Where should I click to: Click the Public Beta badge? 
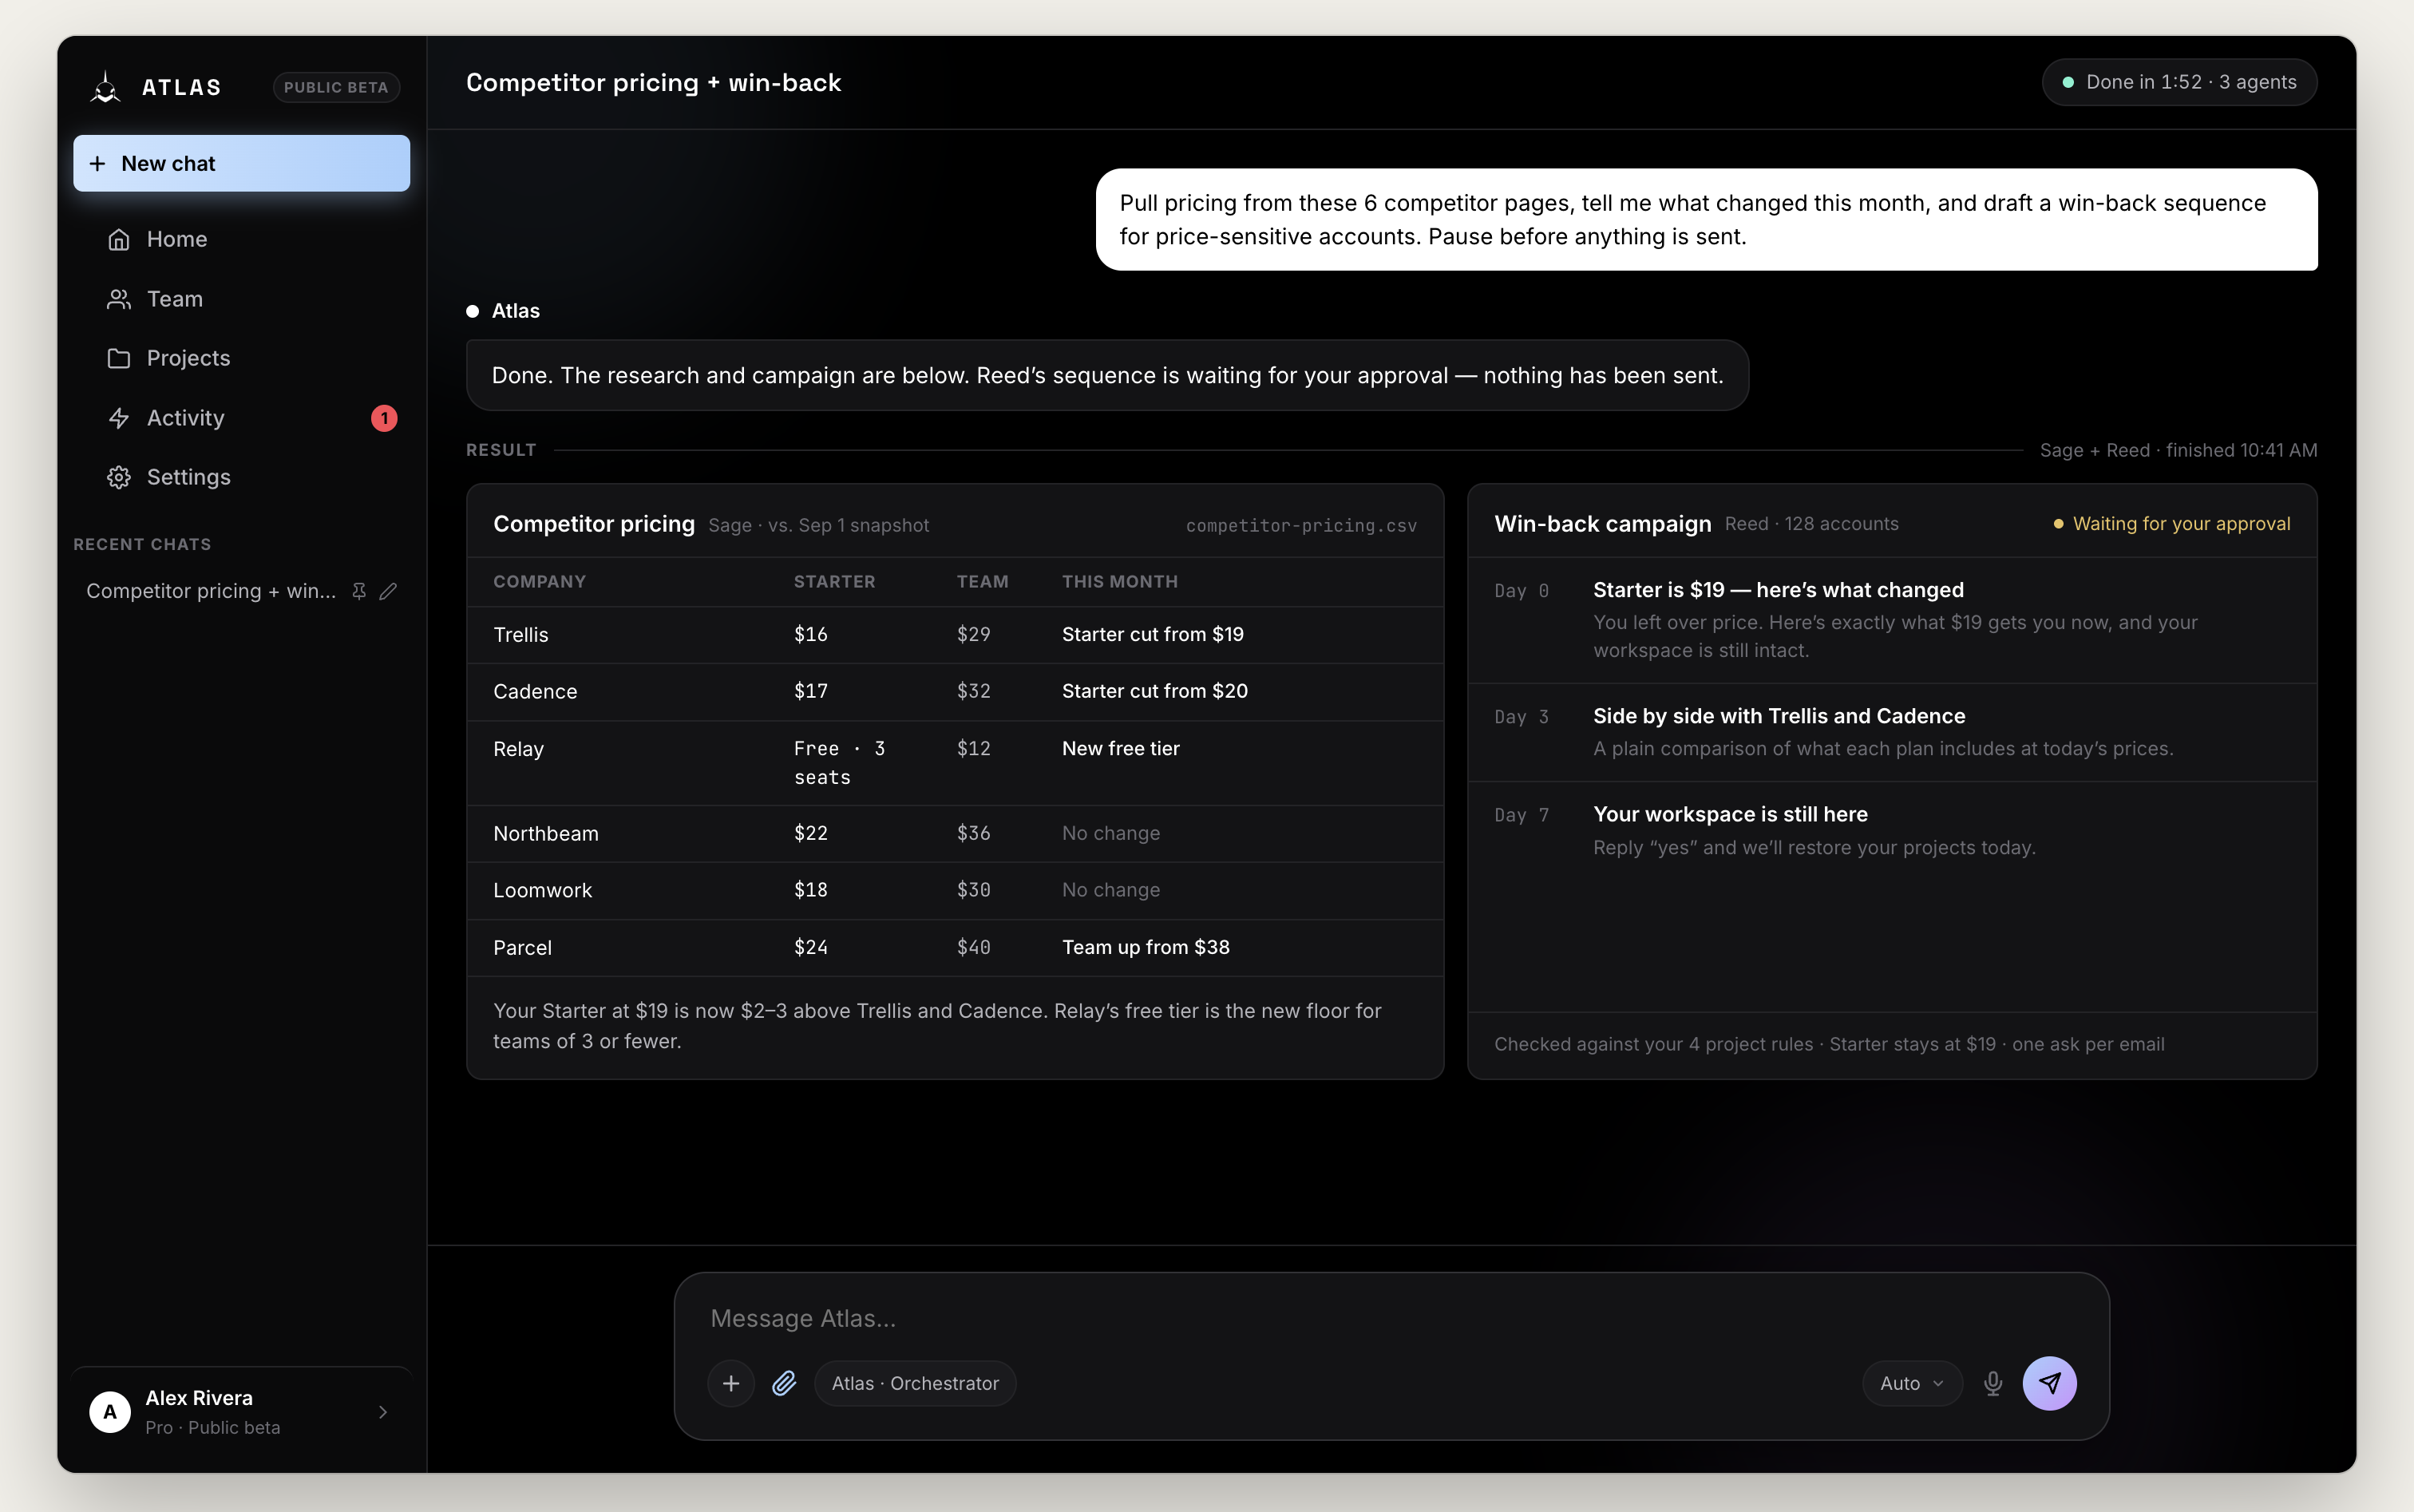click(336, 87)
